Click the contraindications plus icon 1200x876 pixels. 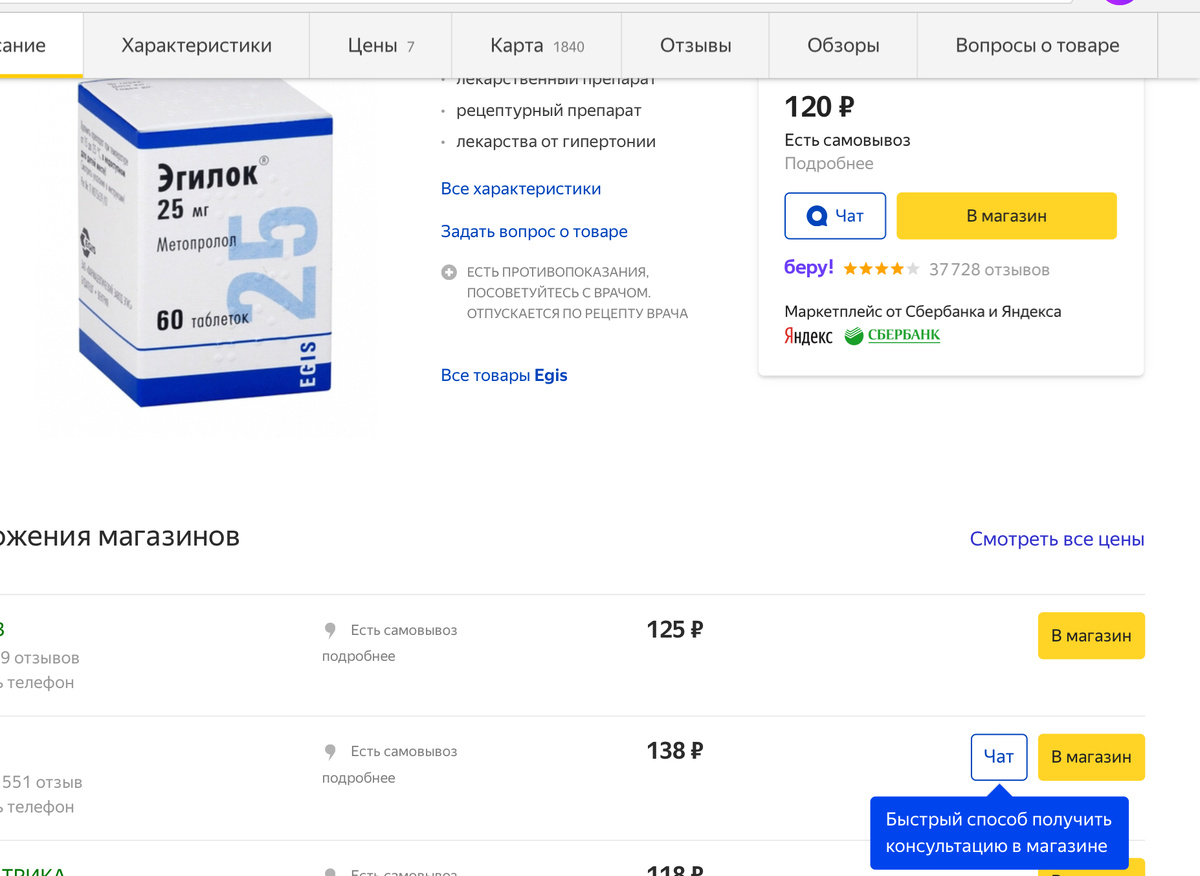449,272
